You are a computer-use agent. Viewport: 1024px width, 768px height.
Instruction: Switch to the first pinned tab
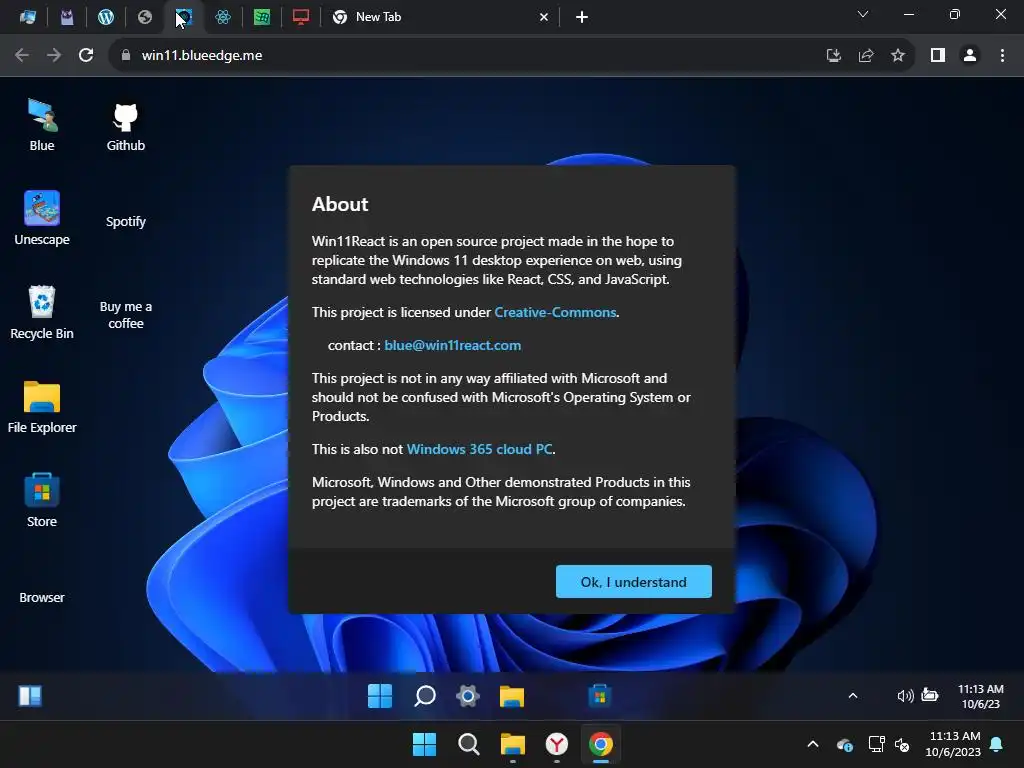28,17
